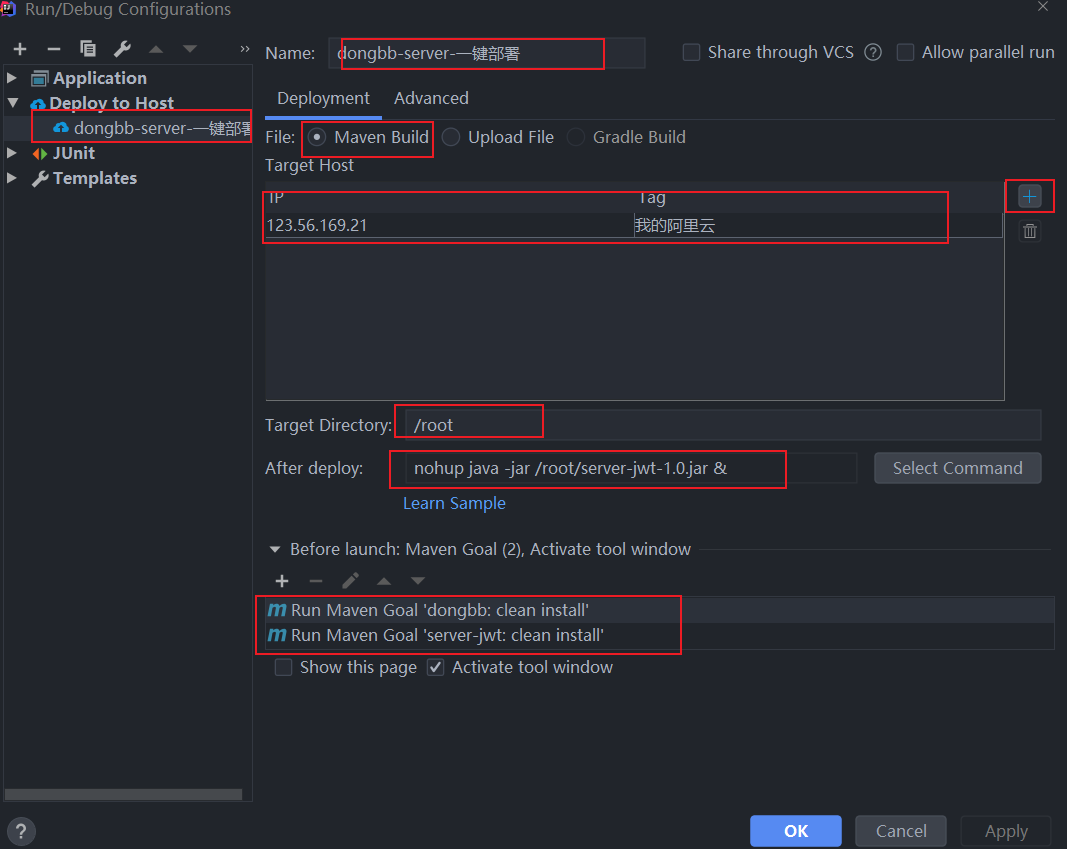
Task: Click the Select Command button
Action: coord(957,468)
